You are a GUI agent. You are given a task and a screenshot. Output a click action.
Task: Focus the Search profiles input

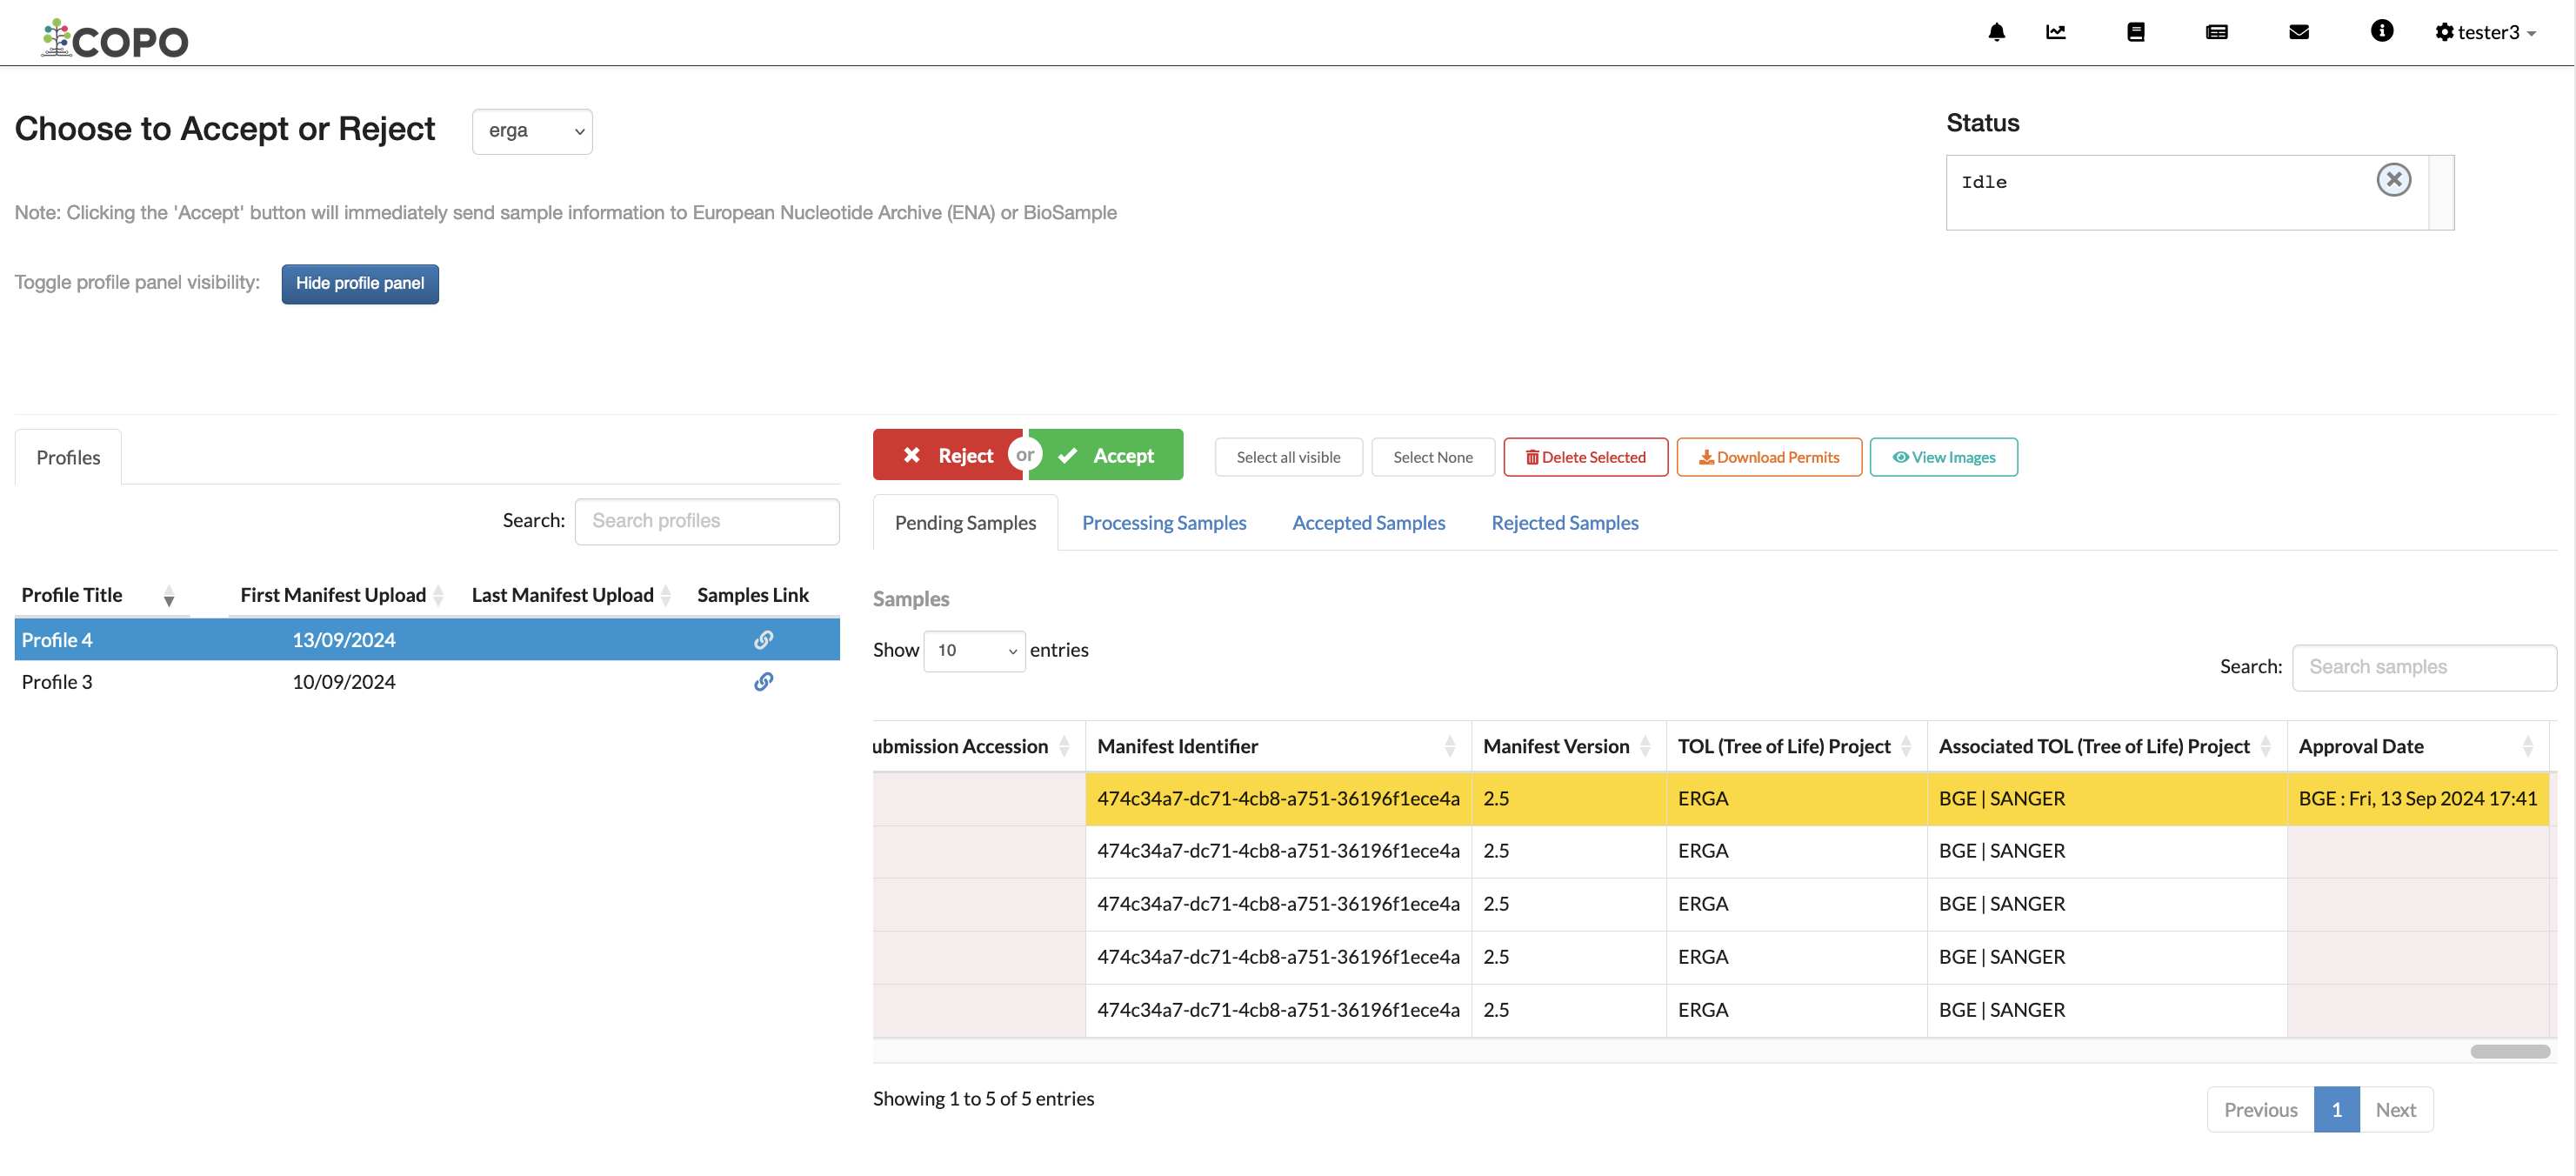point(707,521)
